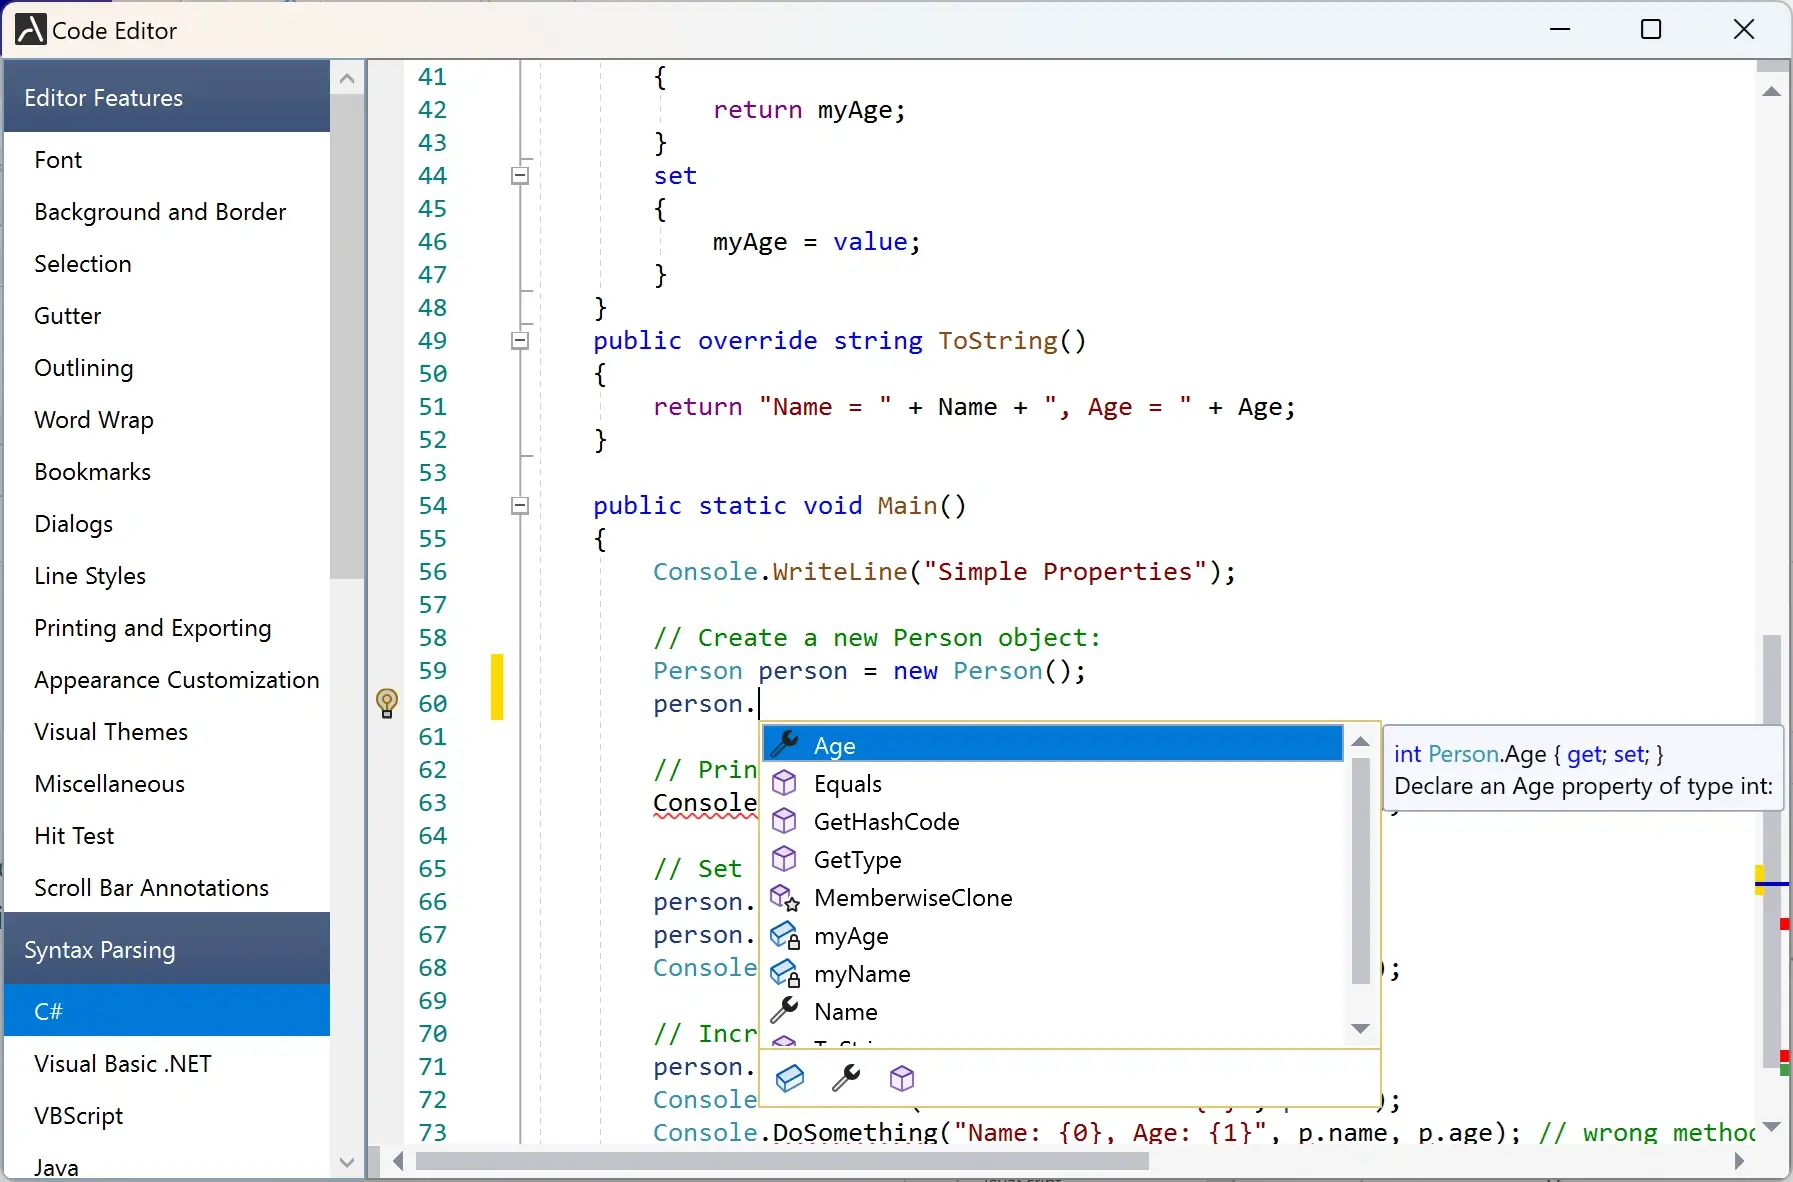Toggle the wrench methods filter in the completion popup
Screen dimensions: 1793x1182
[846, 1079]
